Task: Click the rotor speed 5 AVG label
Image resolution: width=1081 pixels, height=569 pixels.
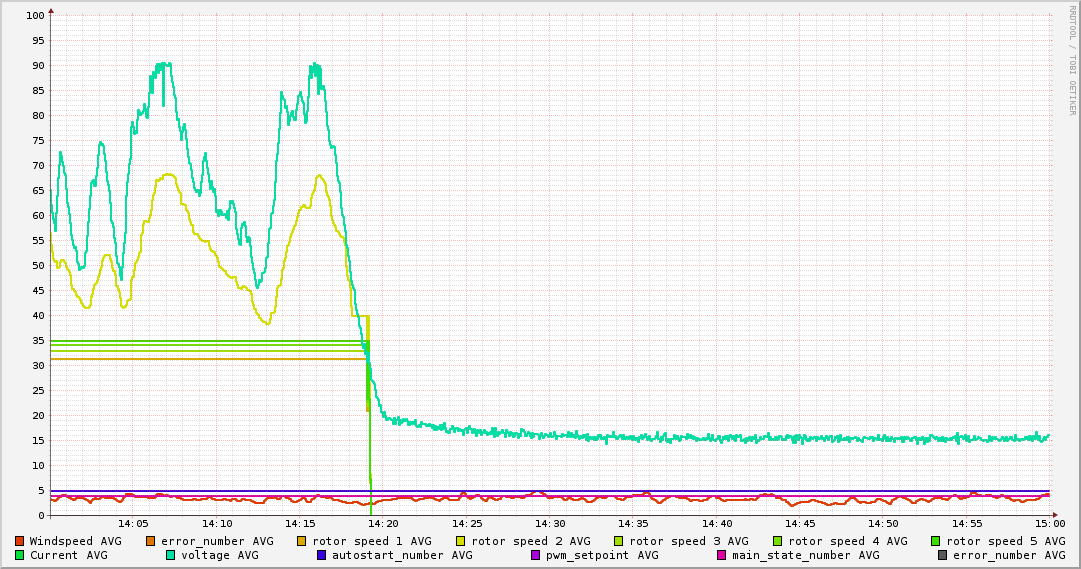Action: coord(1006,541)
